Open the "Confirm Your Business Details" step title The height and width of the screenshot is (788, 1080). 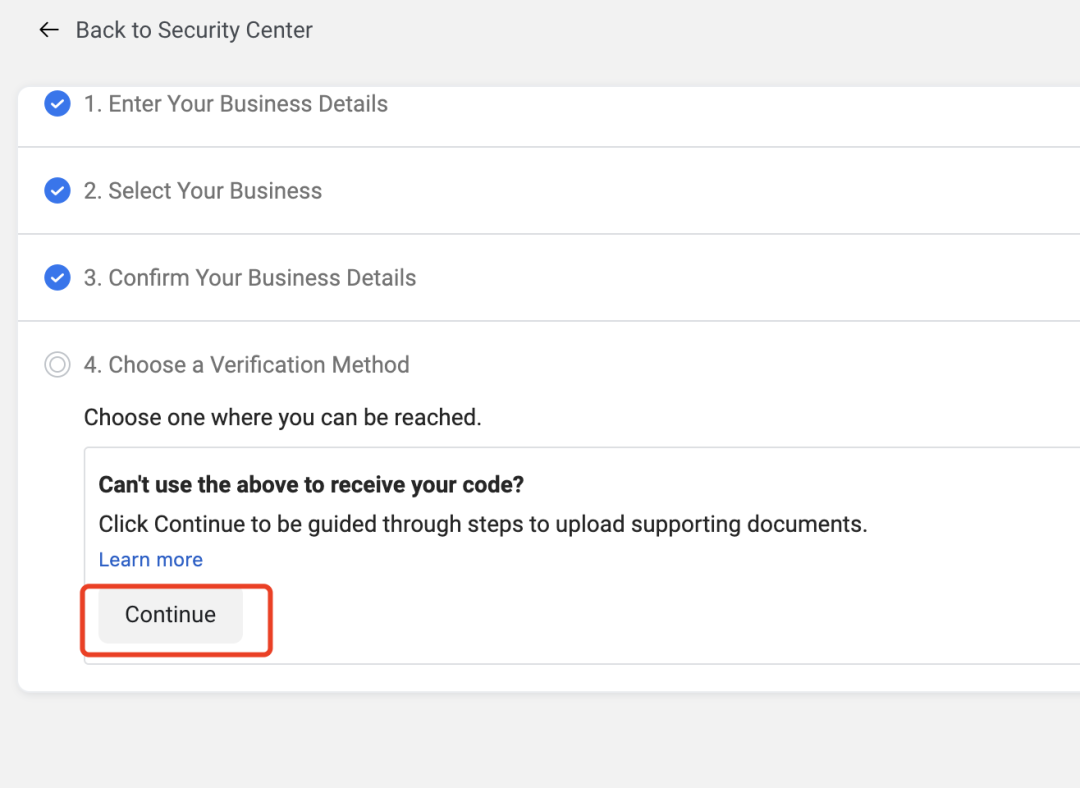pyautogui.click(x=250, y=278)
